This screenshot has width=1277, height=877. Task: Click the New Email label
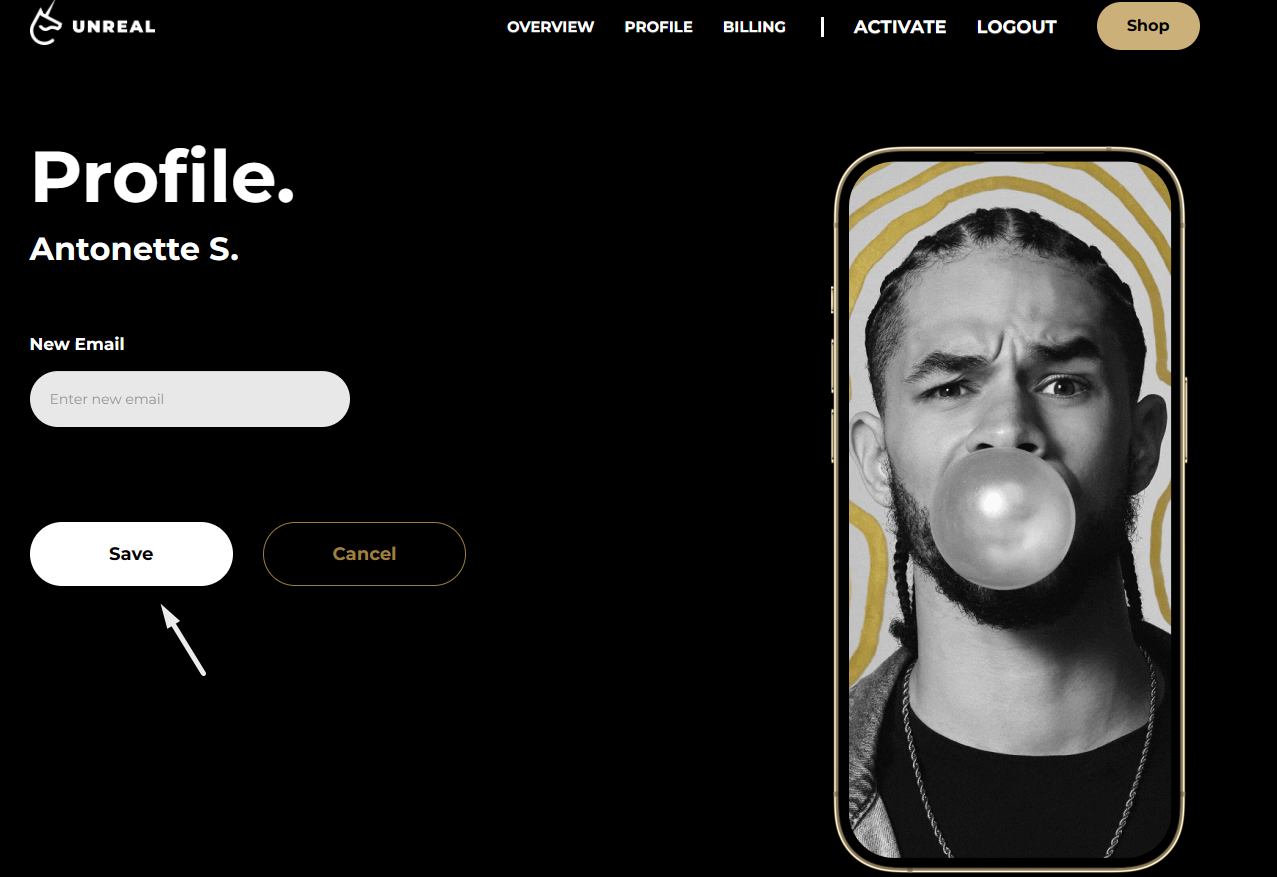(77, 344)
